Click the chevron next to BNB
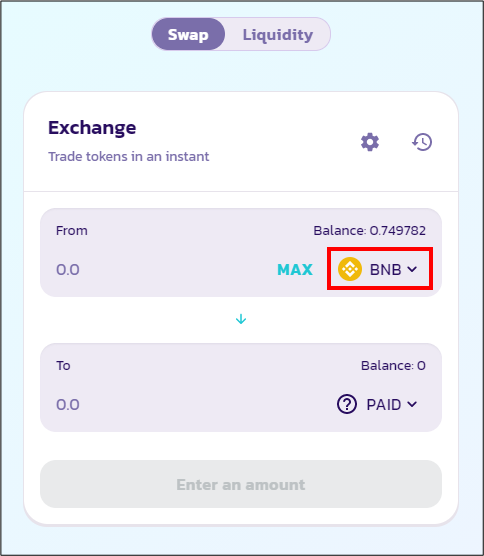Viewport: 484px width, 556px height. [412, 269]
